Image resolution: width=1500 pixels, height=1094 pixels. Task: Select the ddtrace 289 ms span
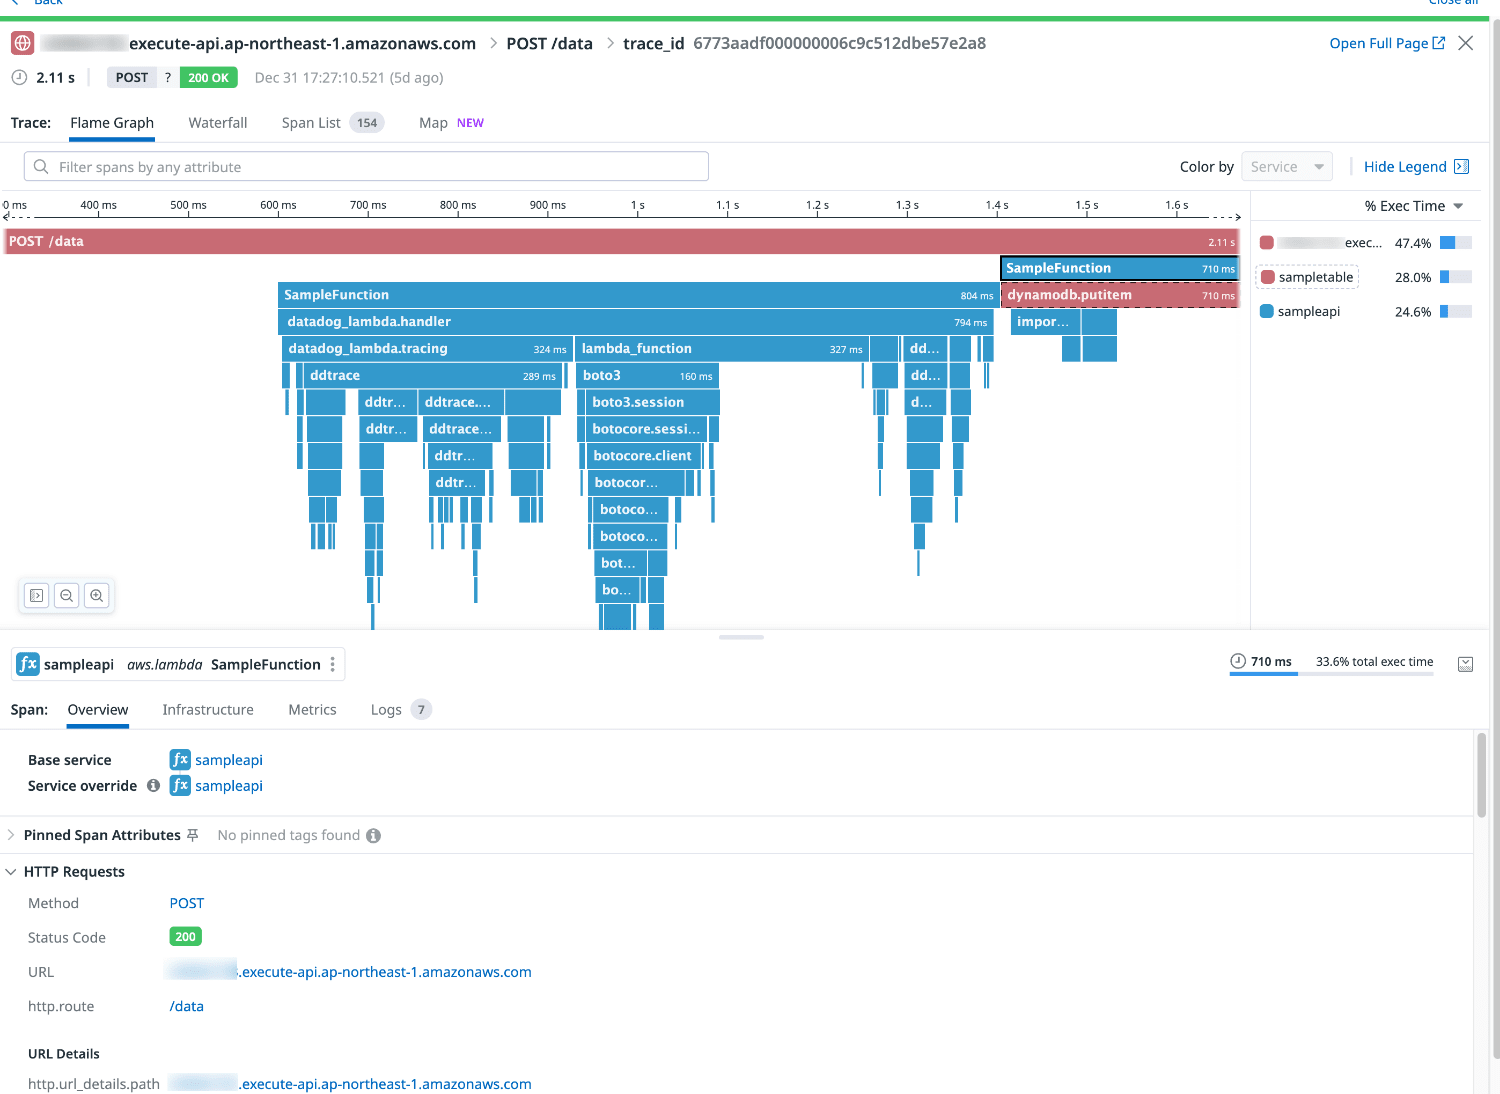(x=433, y=376)
